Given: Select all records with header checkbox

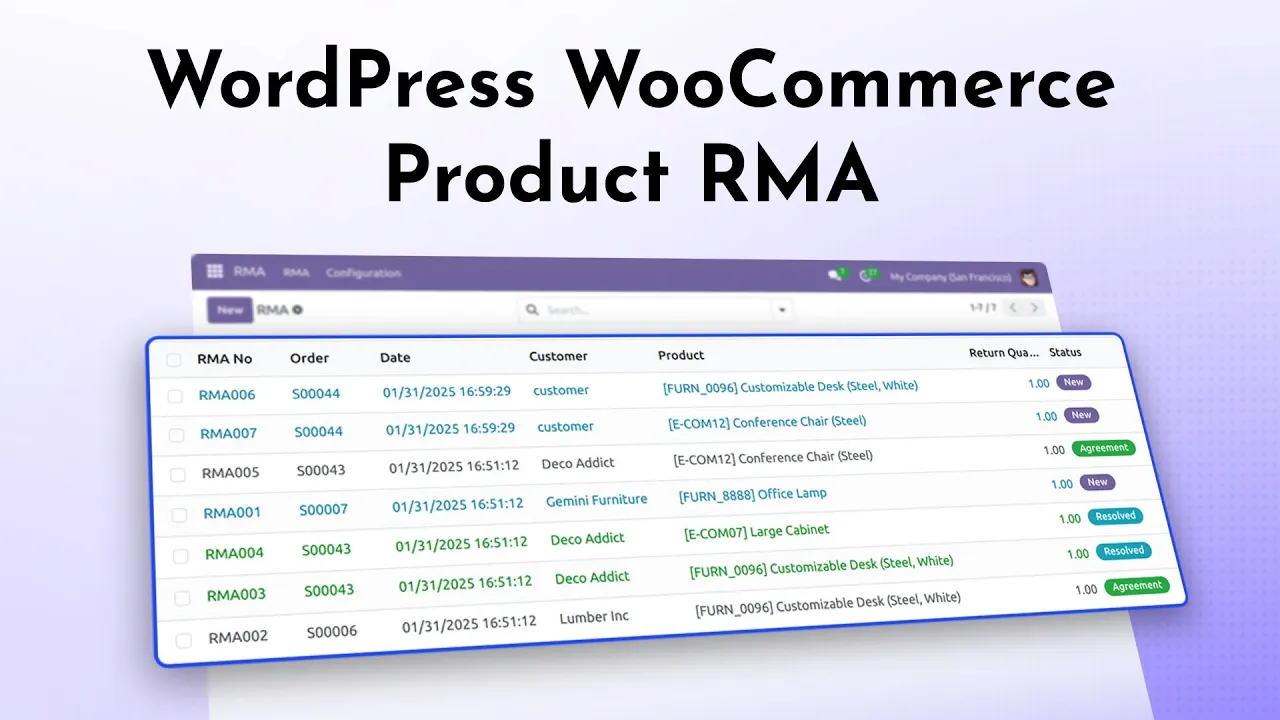Looking at the screenshot, I should (x=172, y=360).
